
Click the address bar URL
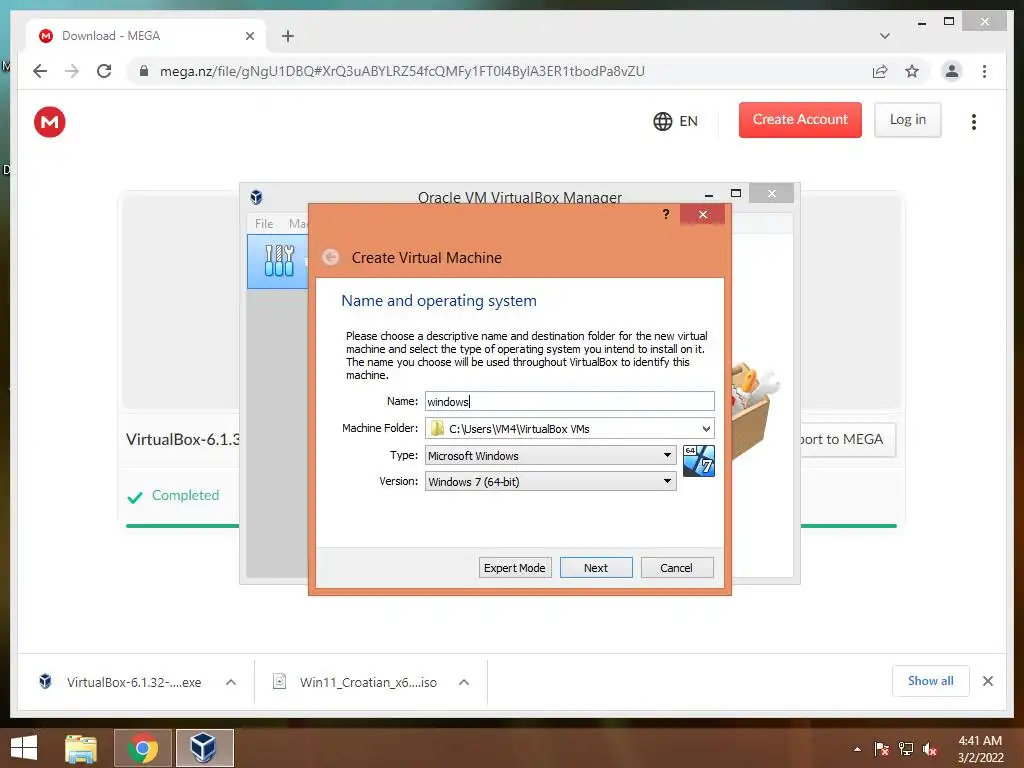point(402,71)
